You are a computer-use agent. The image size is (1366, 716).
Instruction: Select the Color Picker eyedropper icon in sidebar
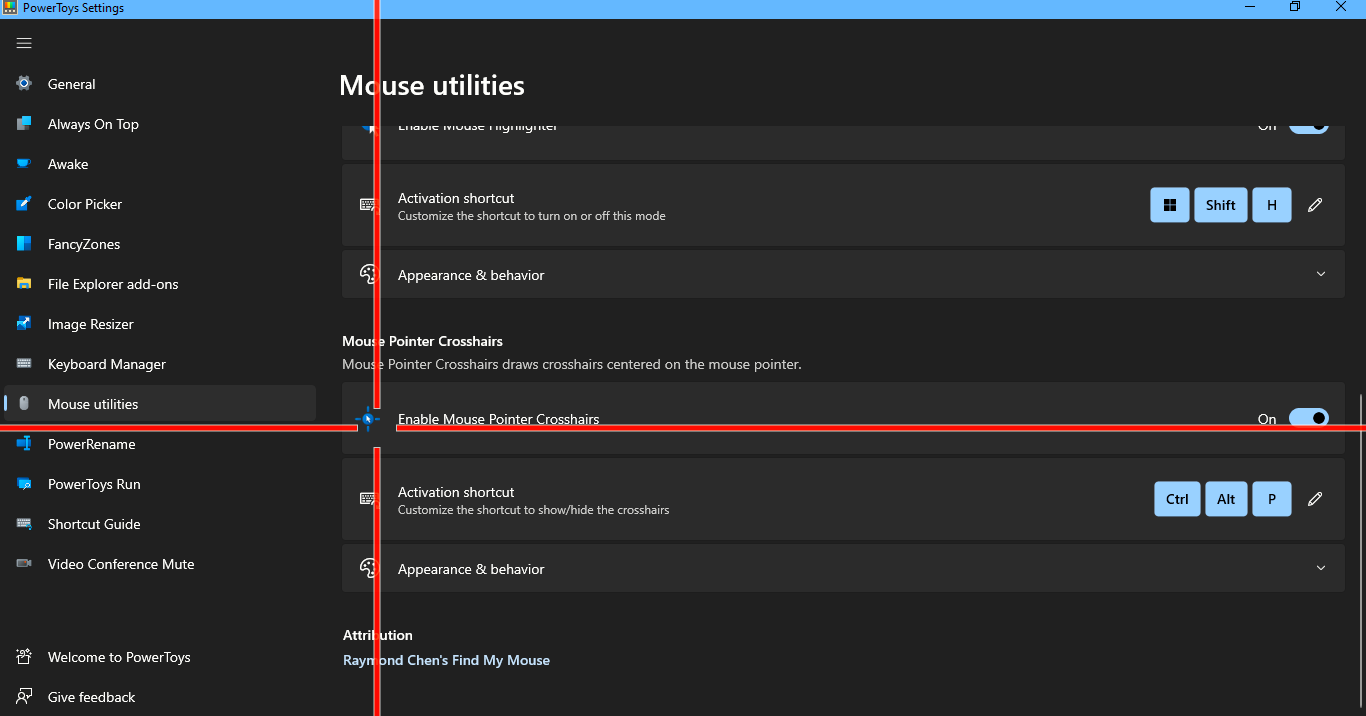click(23, 204)
